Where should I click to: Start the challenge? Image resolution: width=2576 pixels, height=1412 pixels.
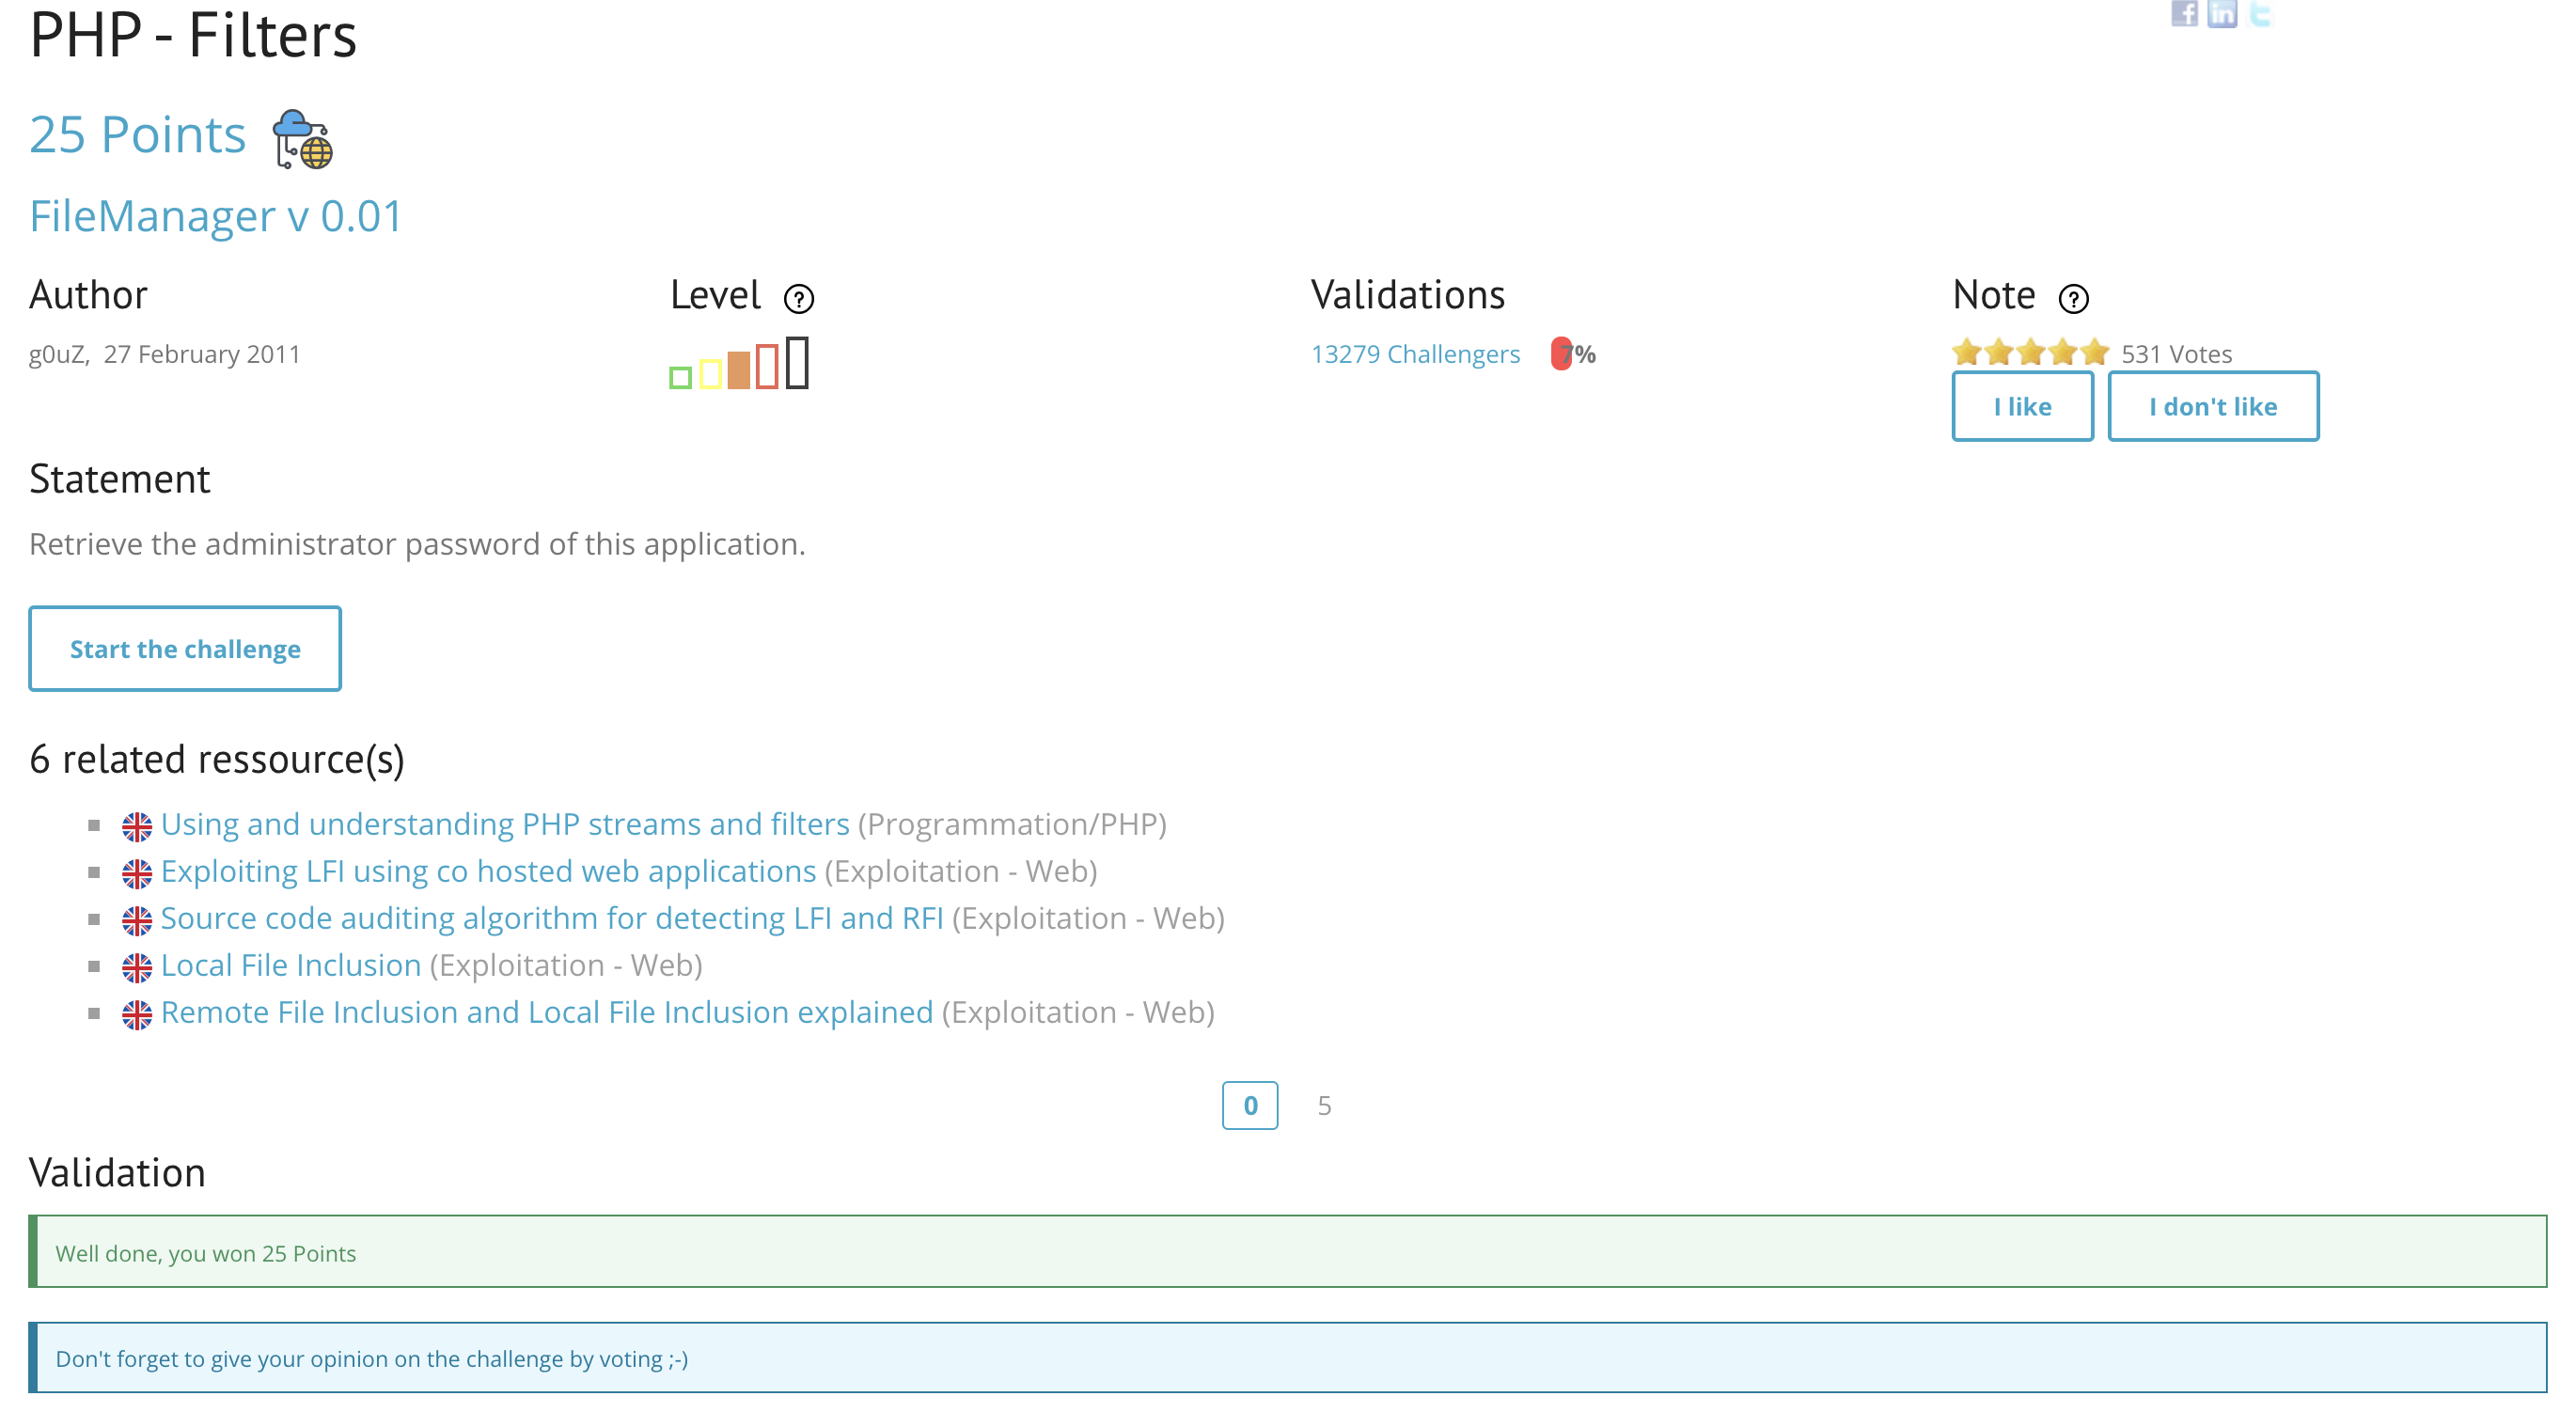click(x=185, y=649)
